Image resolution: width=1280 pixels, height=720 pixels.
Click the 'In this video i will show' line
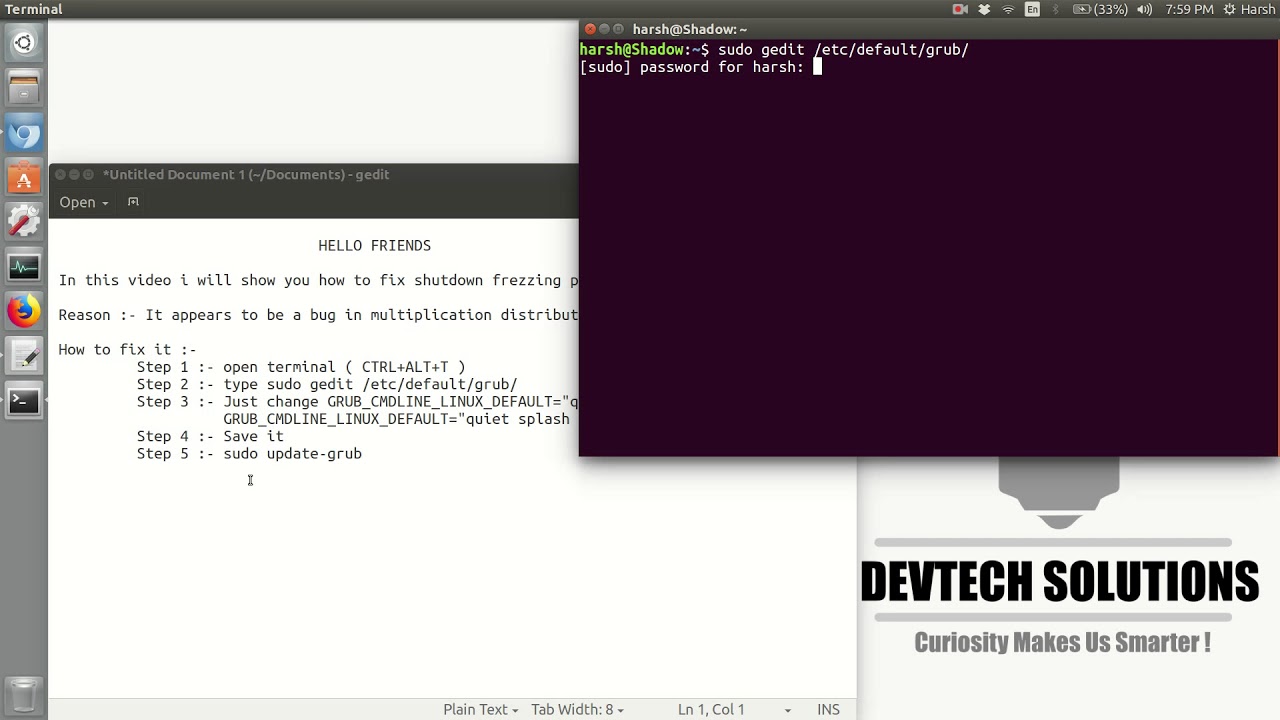pyautogui.click(x=318, y=281)
